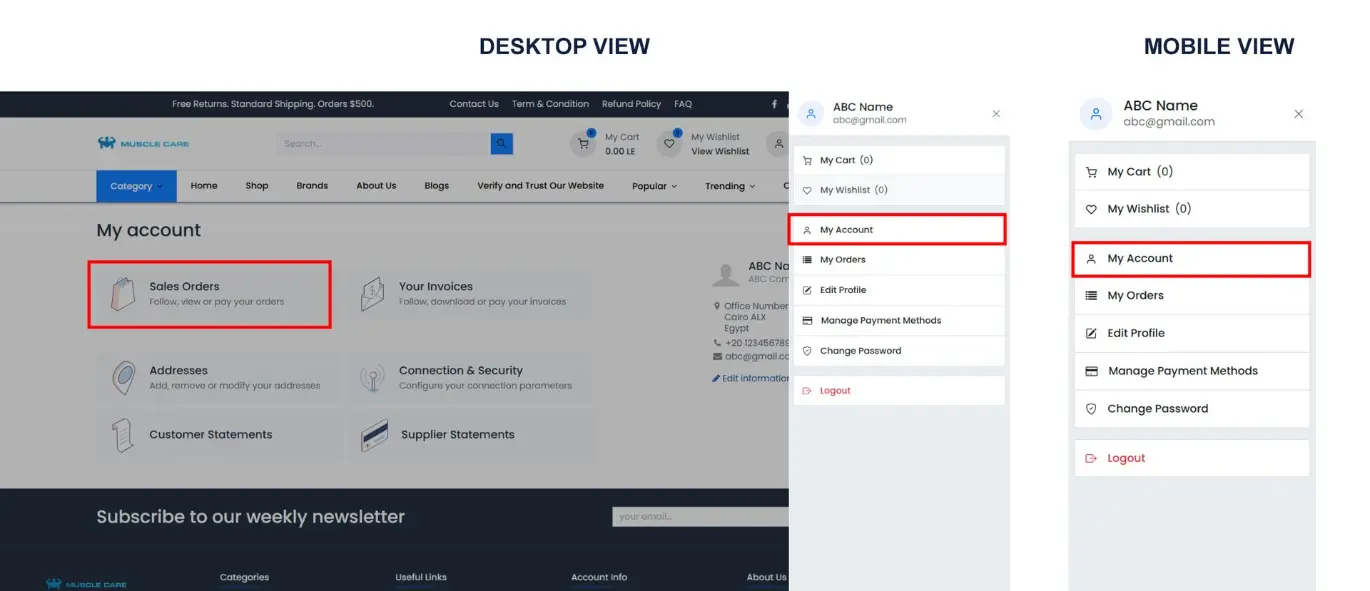The image size is (1370, 591).
Task: Open the Your Invoices tile
Action: (470, 293)
